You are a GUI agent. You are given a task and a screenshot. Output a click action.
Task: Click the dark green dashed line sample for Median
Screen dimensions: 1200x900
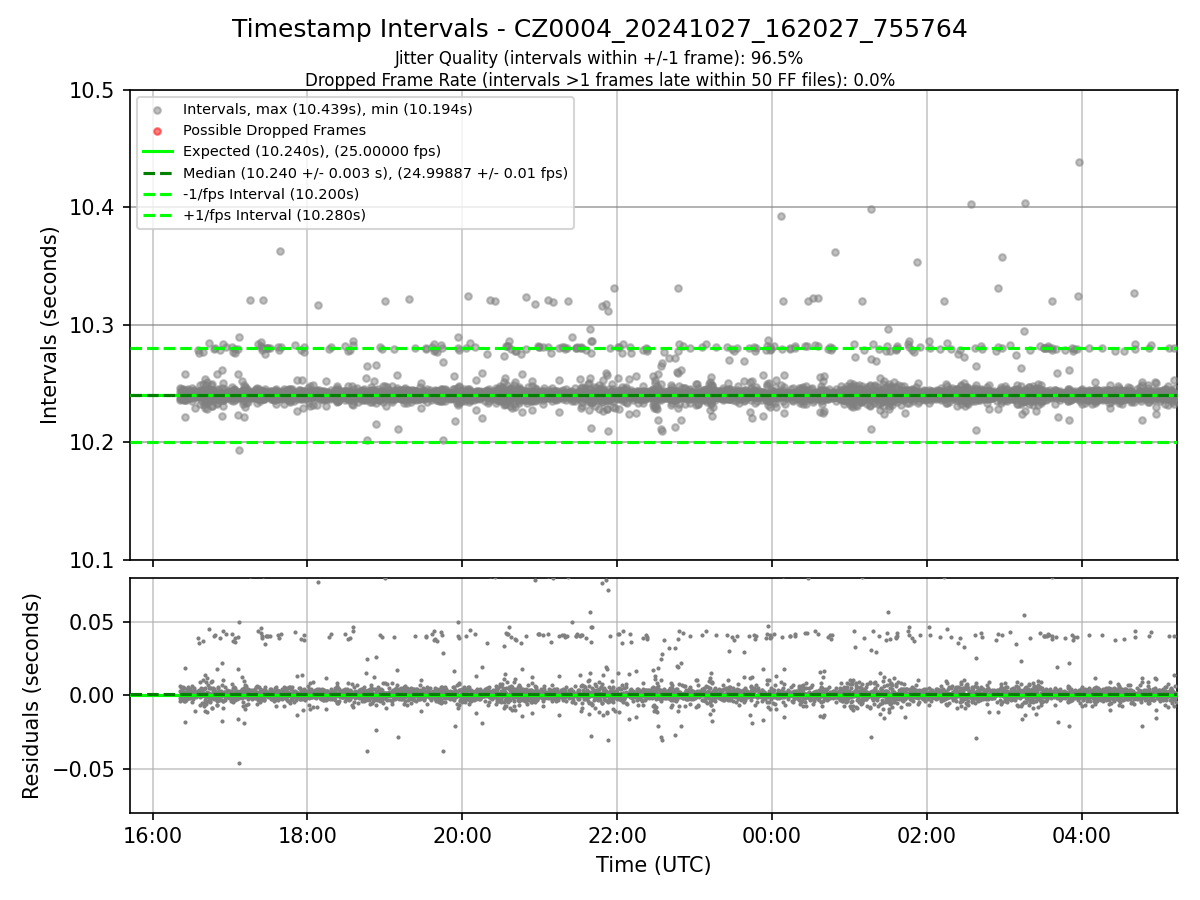[x=157, y=173]
